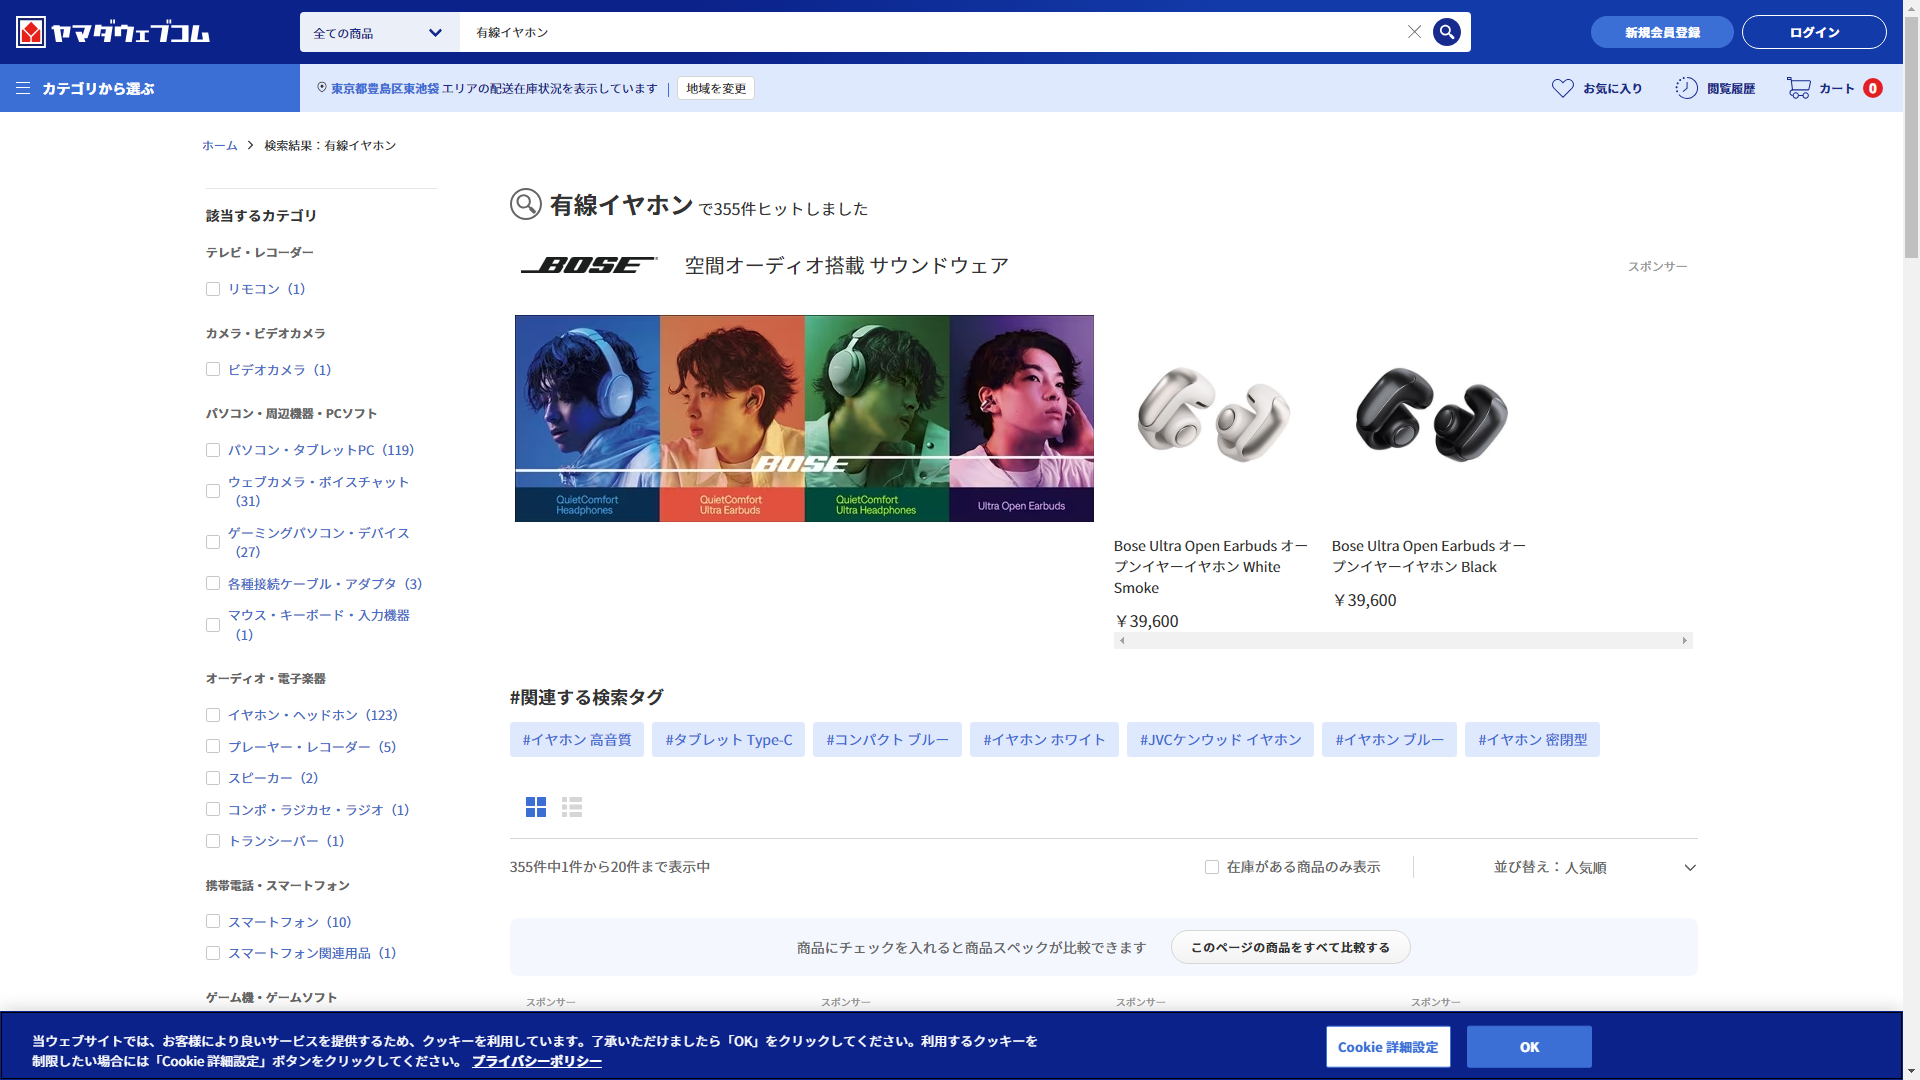Open the Bose Ultra Open Earbuds Black thumbnail
Screen dimensions: 1920x1080
coord(1431,415)
